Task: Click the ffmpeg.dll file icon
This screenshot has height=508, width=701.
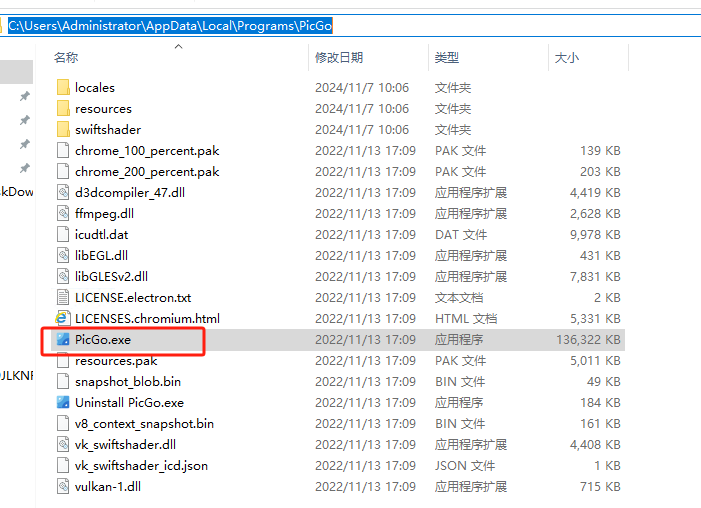Action: pos(63,213)
